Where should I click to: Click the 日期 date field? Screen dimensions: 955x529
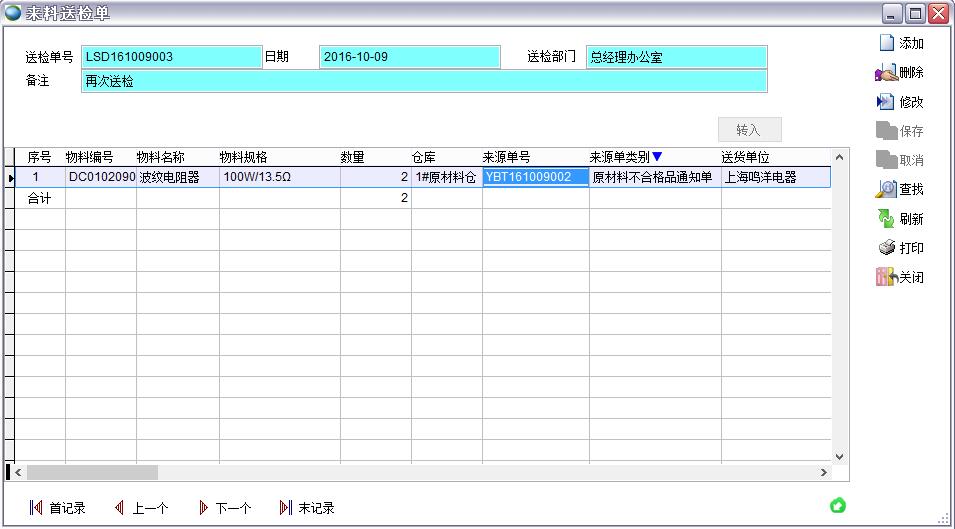click(409, 57)
